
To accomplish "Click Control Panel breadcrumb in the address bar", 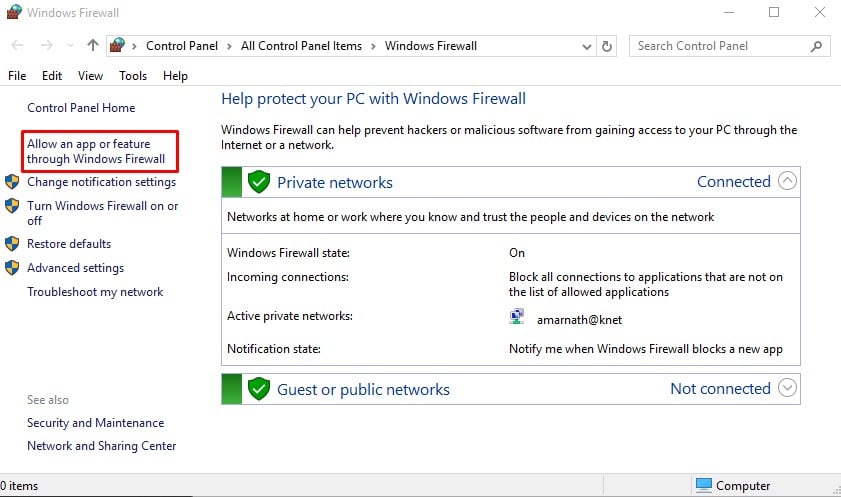I will [x=182, y=46].
